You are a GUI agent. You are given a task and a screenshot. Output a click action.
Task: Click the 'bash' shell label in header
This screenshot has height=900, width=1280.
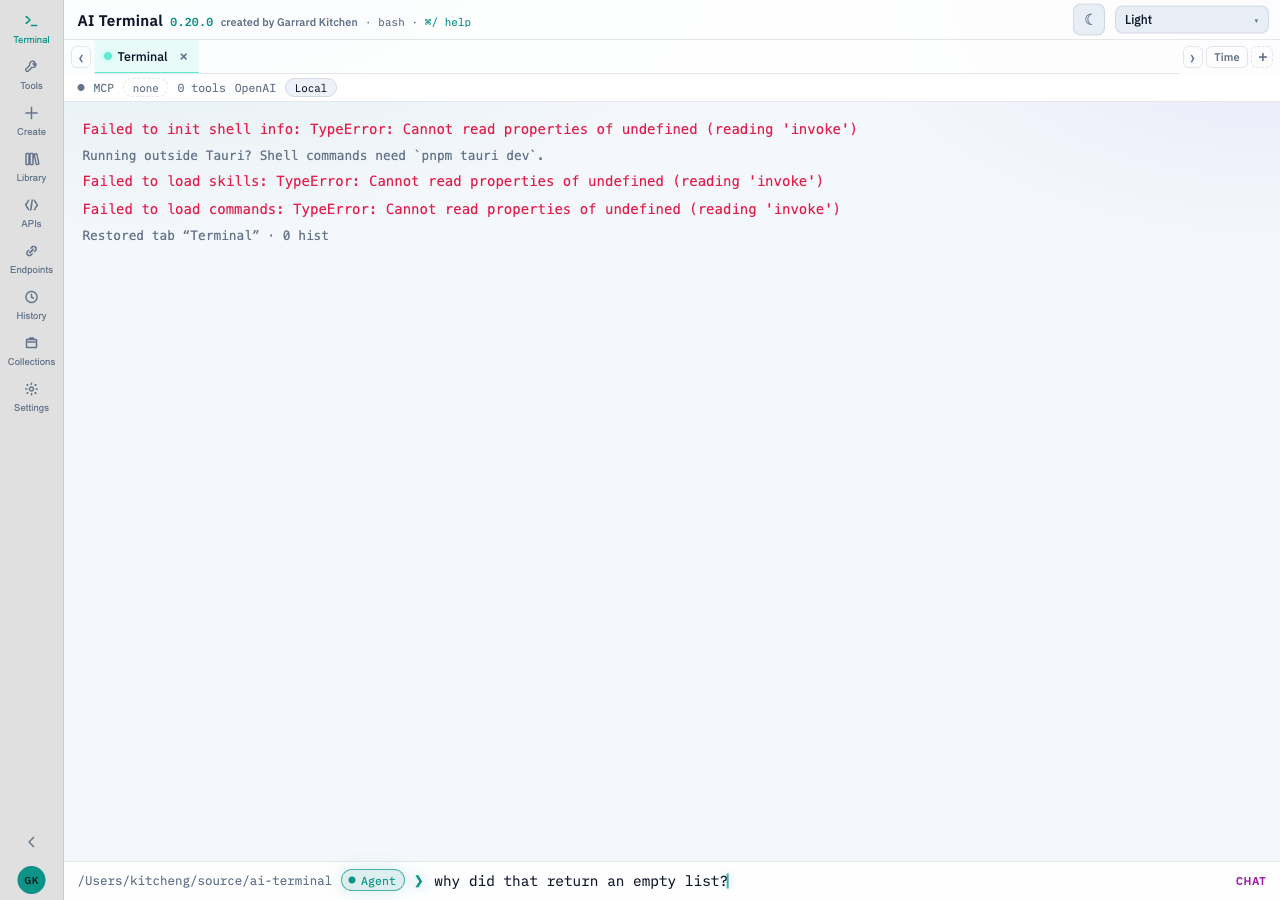(x=391, y=22)
